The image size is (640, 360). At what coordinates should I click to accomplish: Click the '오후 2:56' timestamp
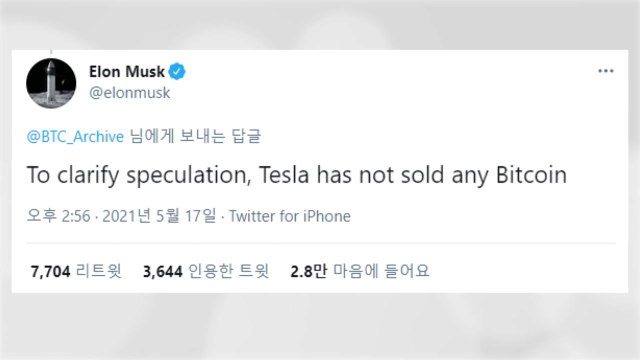click(x=58, y=216)
